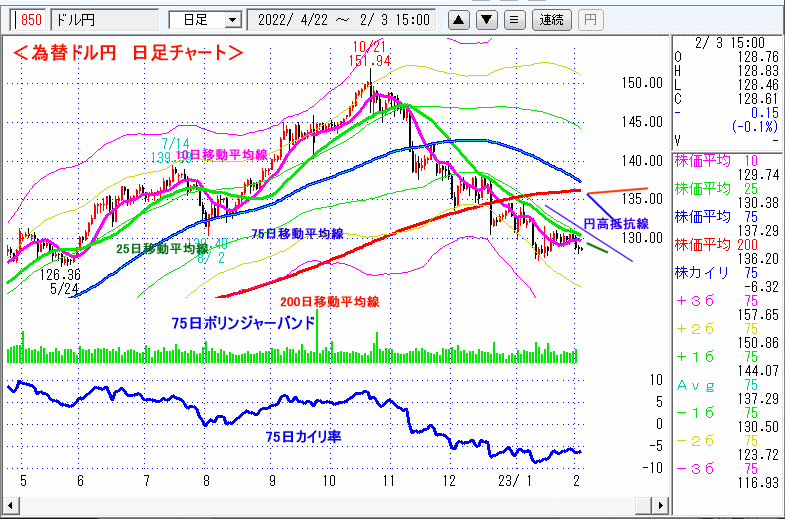Open the 日足 timeframe dropdown arrow
Viewport: 785px width, 519px height.
click(x=232, y=20)
